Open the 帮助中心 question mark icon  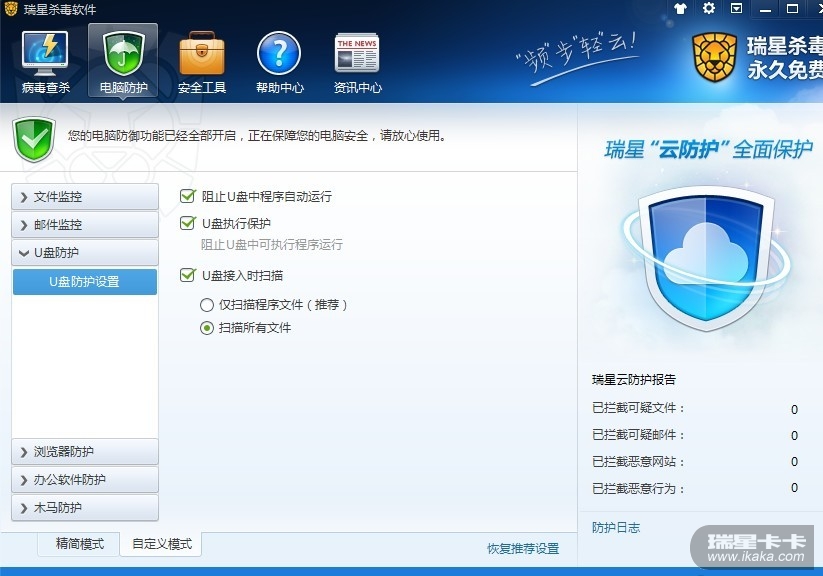point(279,61)
